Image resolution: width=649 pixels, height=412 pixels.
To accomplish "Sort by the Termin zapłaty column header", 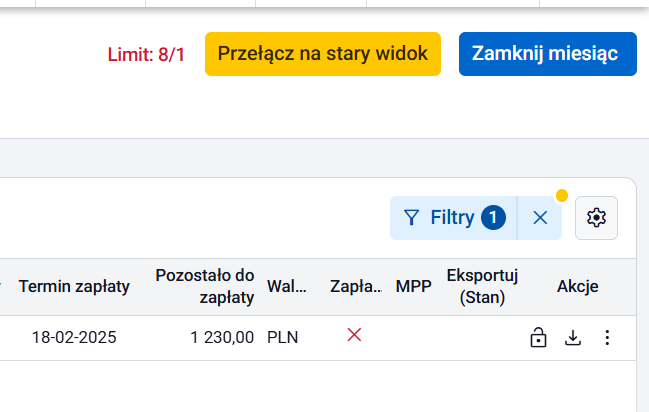I will click(74, 287).
